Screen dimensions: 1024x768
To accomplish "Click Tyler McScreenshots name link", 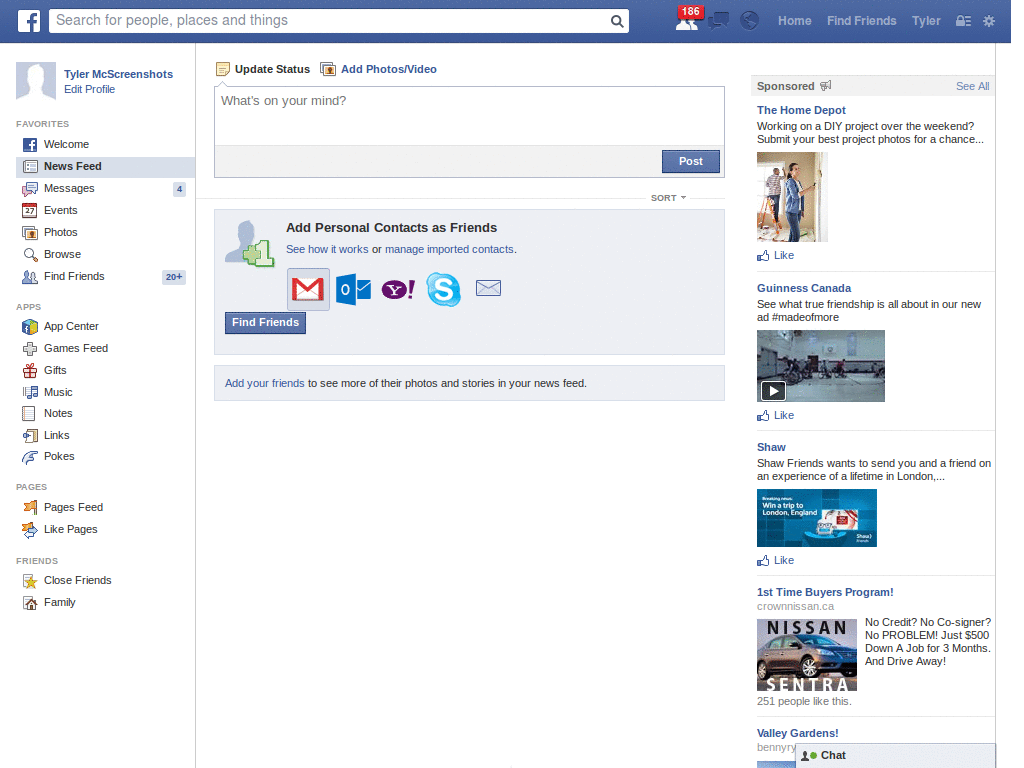I will (118, 74).
